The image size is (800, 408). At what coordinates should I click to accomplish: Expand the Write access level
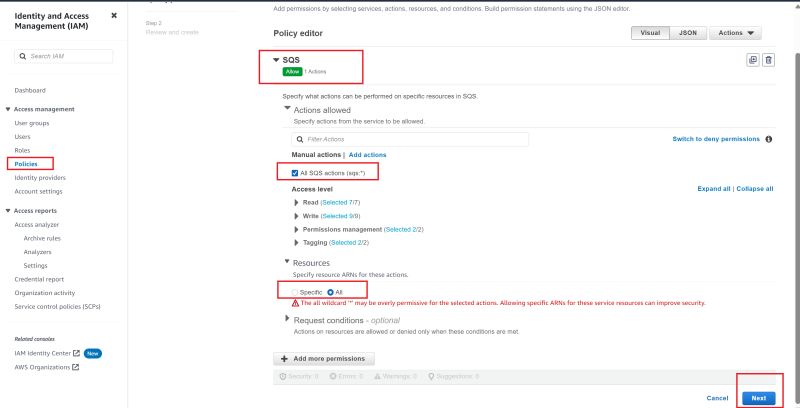[296, 216]
